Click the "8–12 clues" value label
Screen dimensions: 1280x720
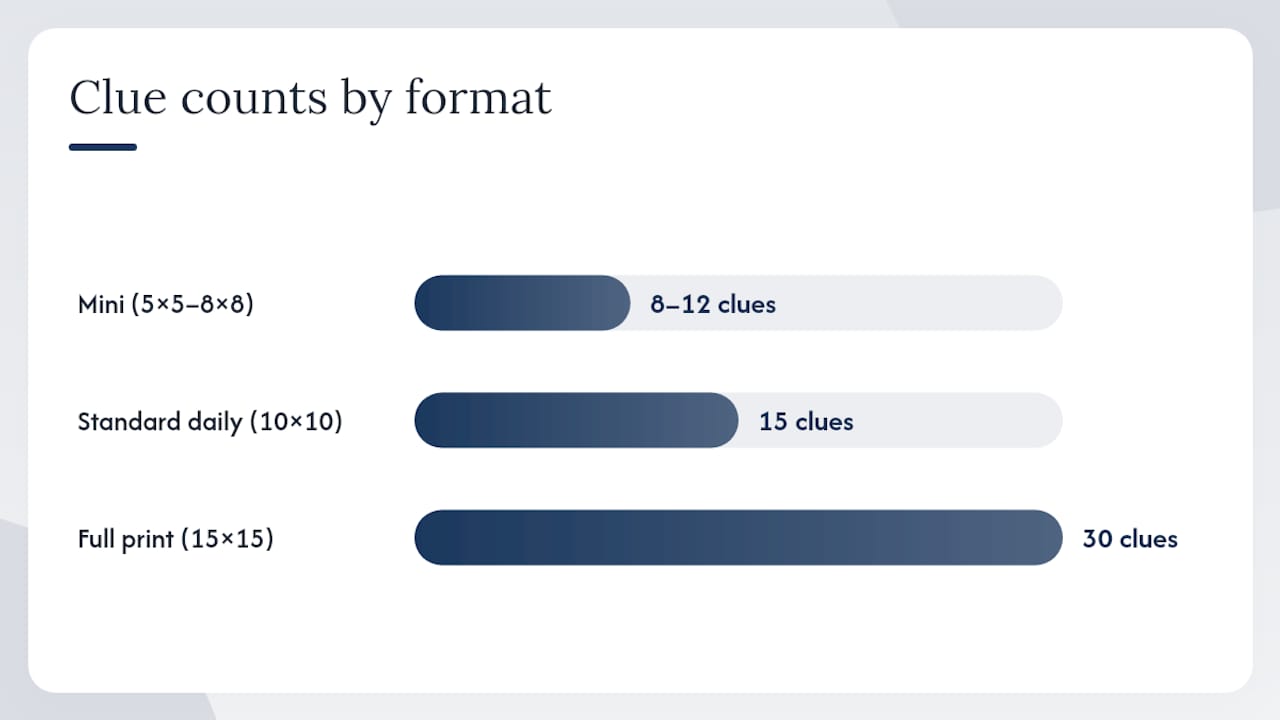coord(713,304)
